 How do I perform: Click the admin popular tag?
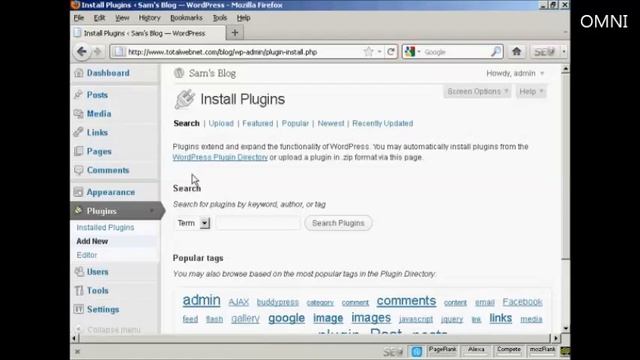coord(201,300)
